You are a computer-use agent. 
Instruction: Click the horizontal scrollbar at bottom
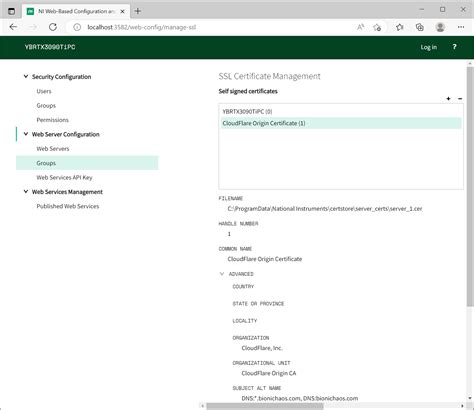pos(265,406)
